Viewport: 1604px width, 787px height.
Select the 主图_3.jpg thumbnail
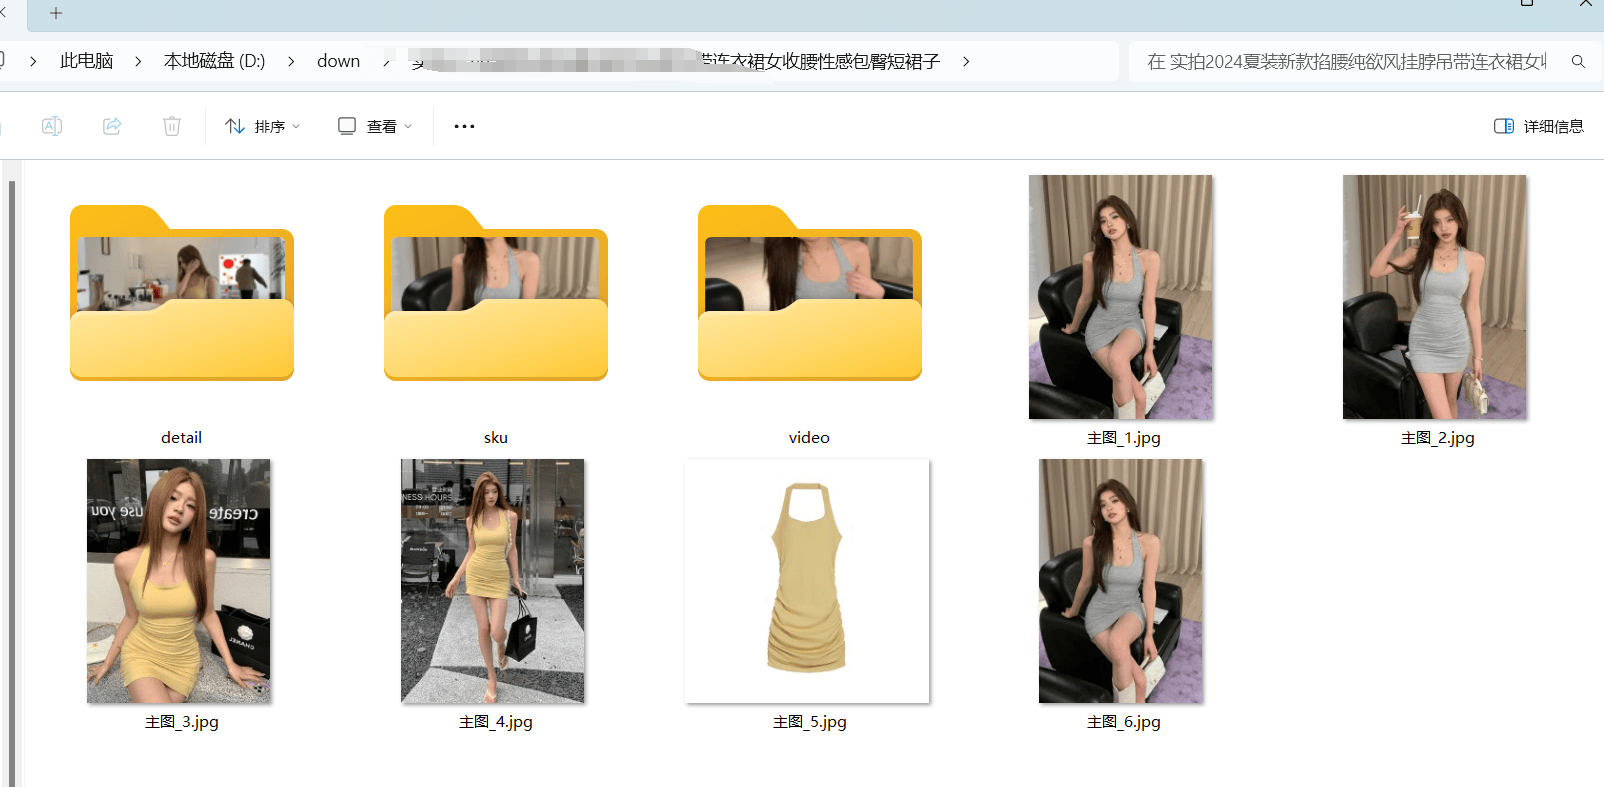click(x=179, y=581)
